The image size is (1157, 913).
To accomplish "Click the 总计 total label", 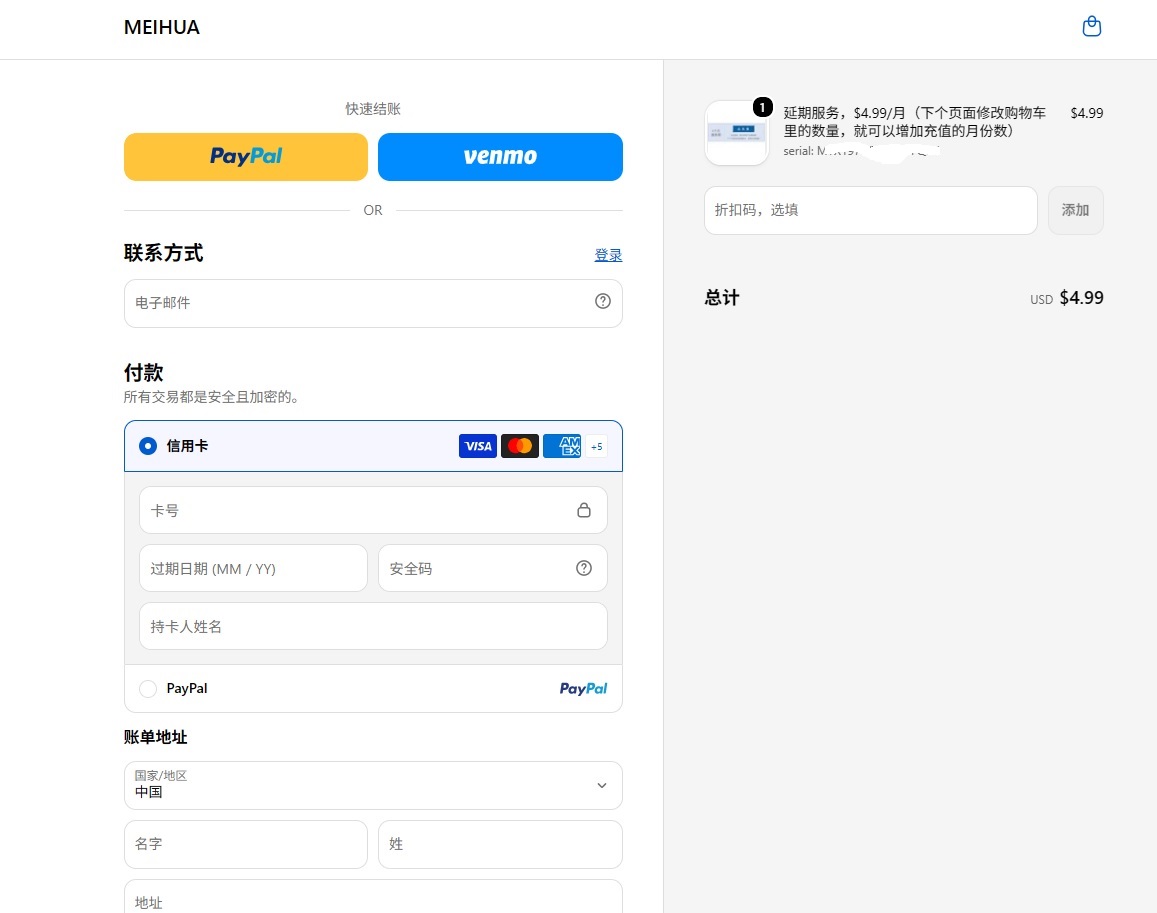I will [x=722, y=297].
